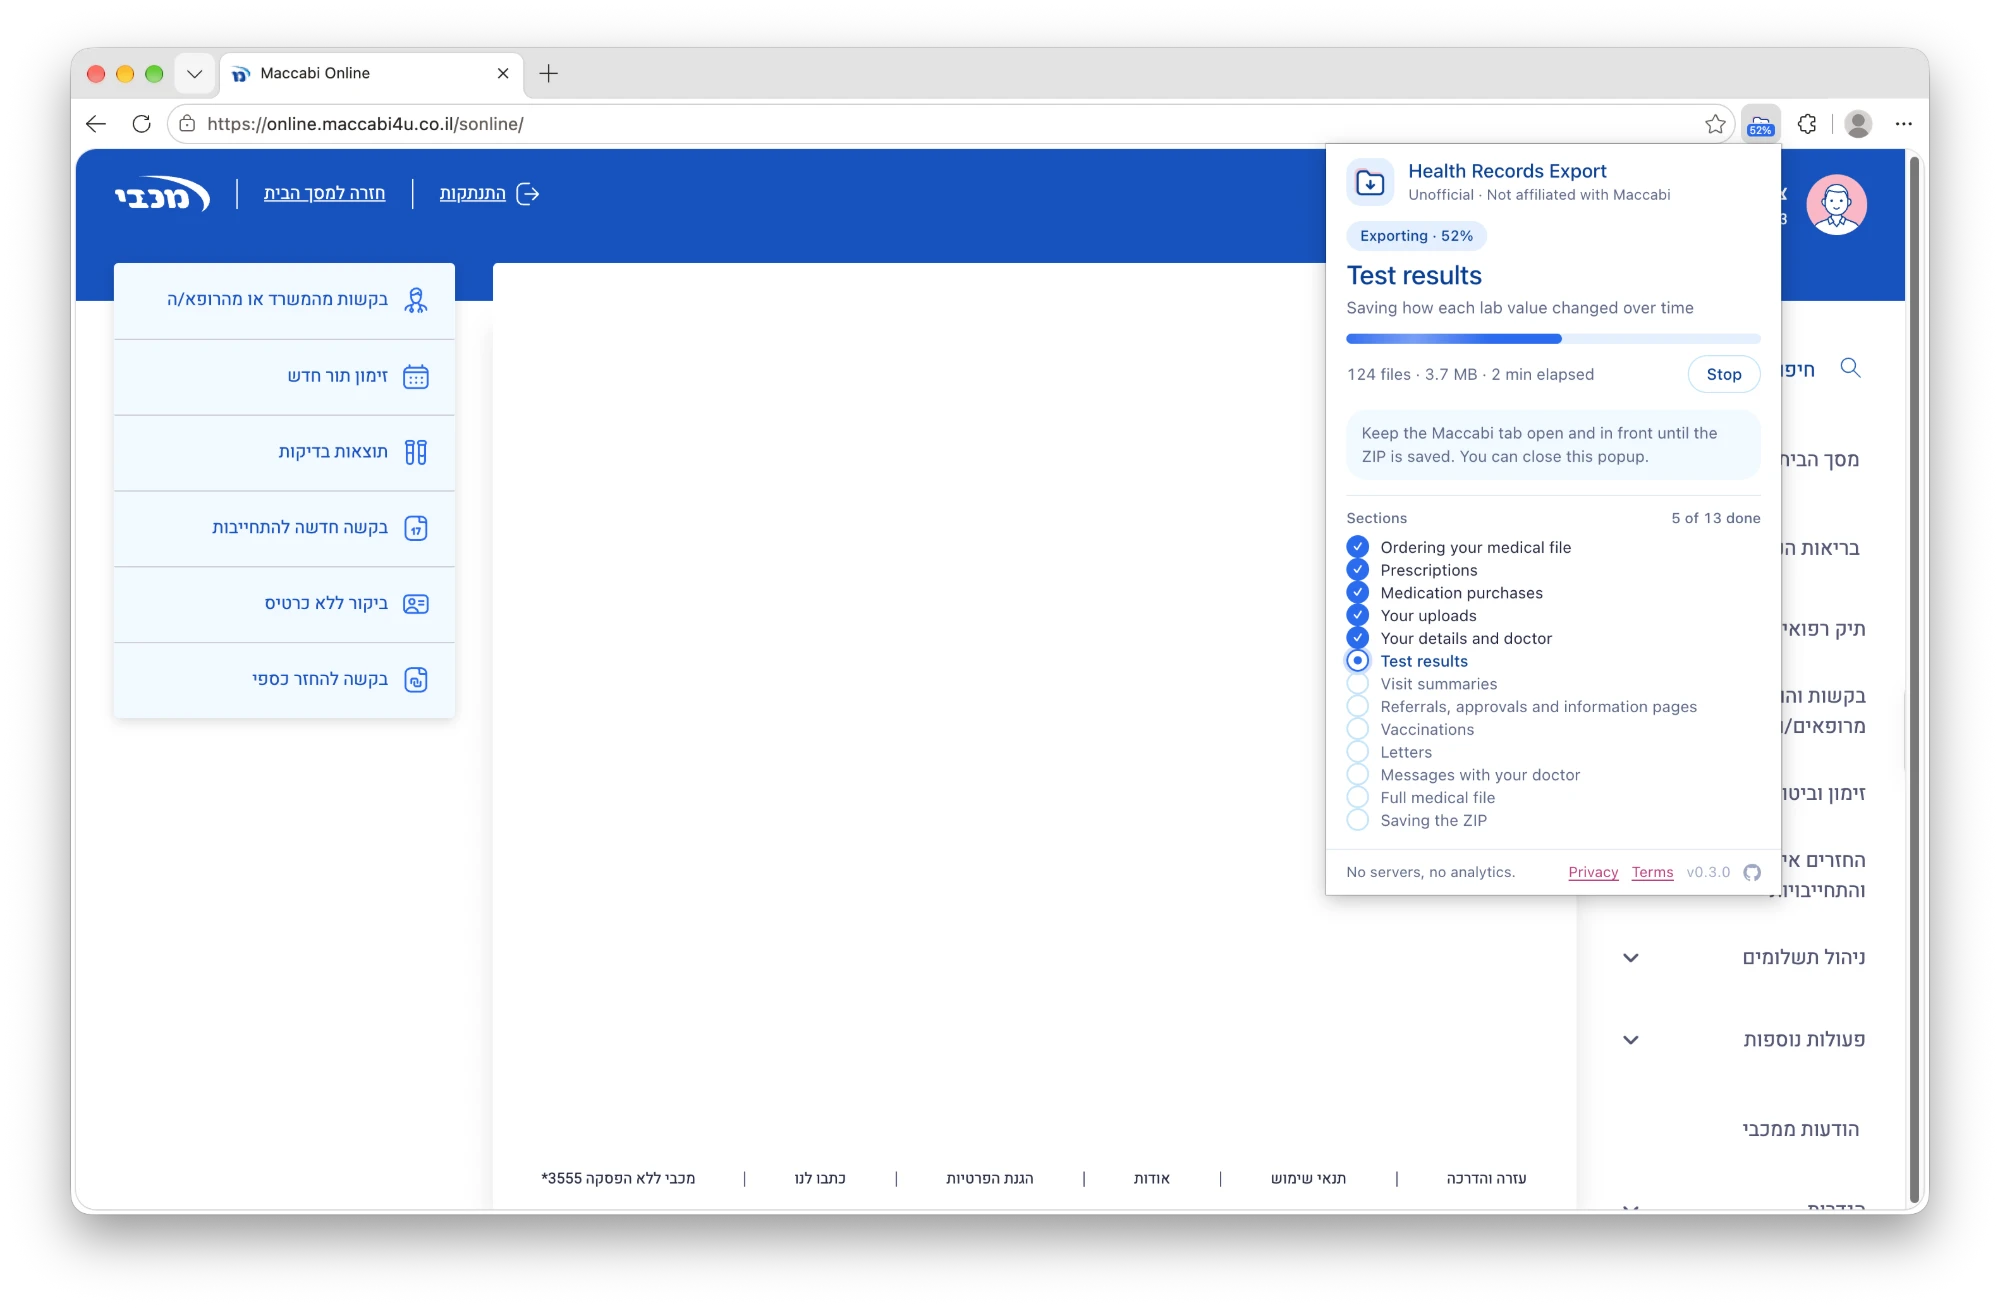Click the Maccabi logo in header
The image size is (2000, 1308).
pyautogui.click(x=162, y=194)
